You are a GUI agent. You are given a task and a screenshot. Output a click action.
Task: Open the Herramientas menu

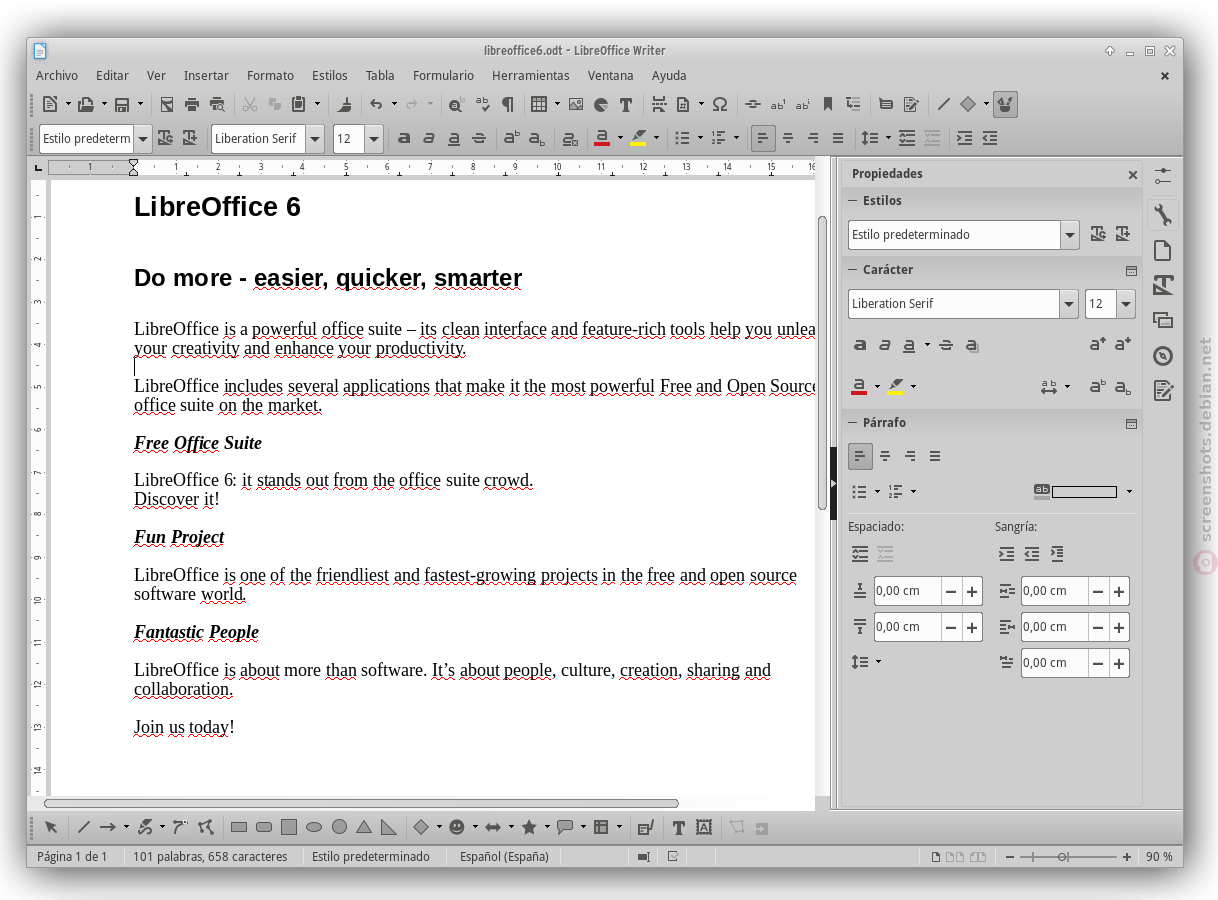point(530,75)
